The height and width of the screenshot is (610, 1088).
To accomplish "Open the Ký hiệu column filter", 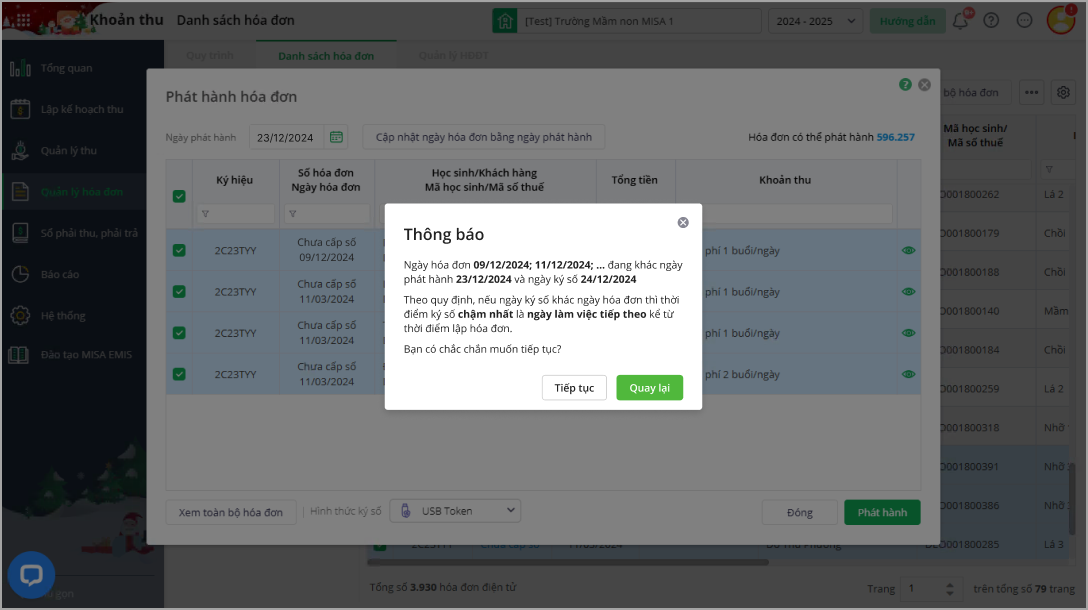I will 234,214.
